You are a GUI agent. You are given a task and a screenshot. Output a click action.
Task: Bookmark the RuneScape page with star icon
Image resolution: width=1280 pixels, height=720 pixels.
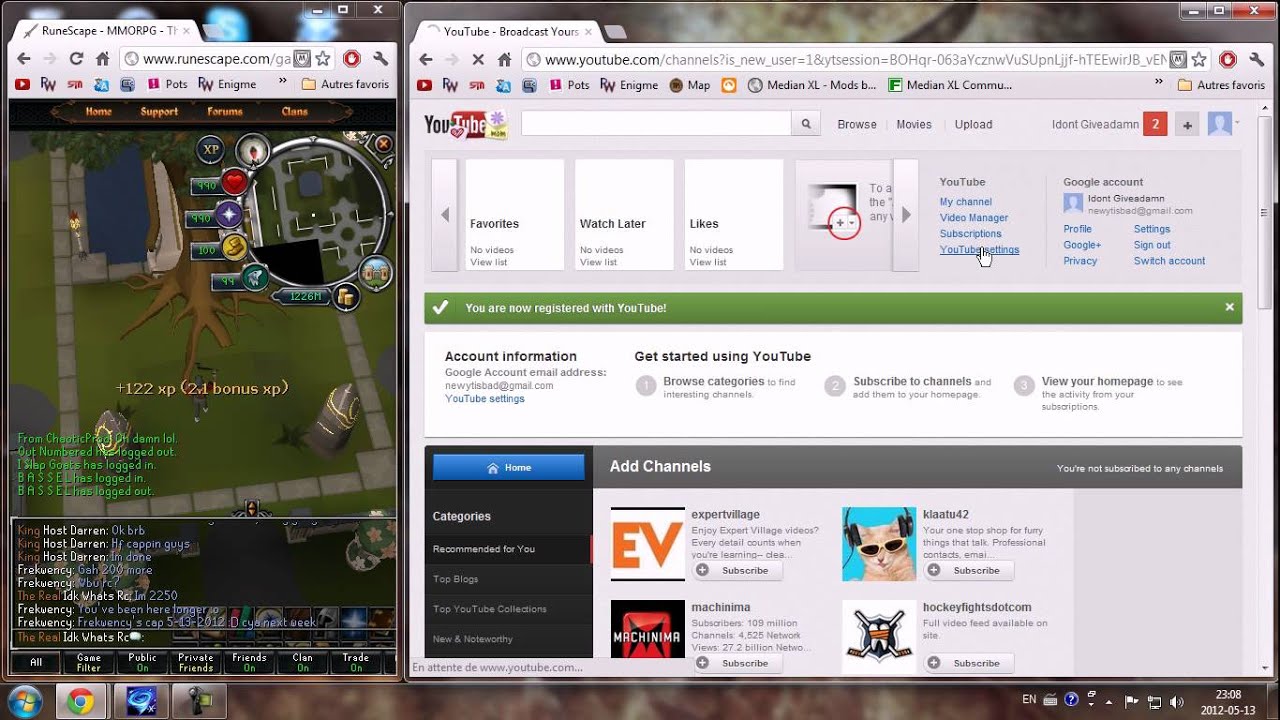pos(325,59)
